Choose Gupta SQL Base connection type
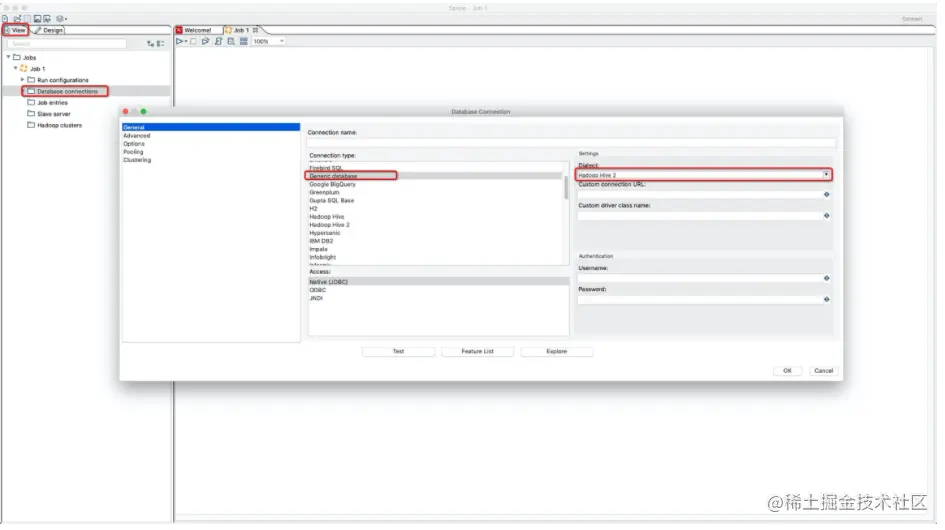The width and height of the screenshot is (945, 530). click(331, 200)
